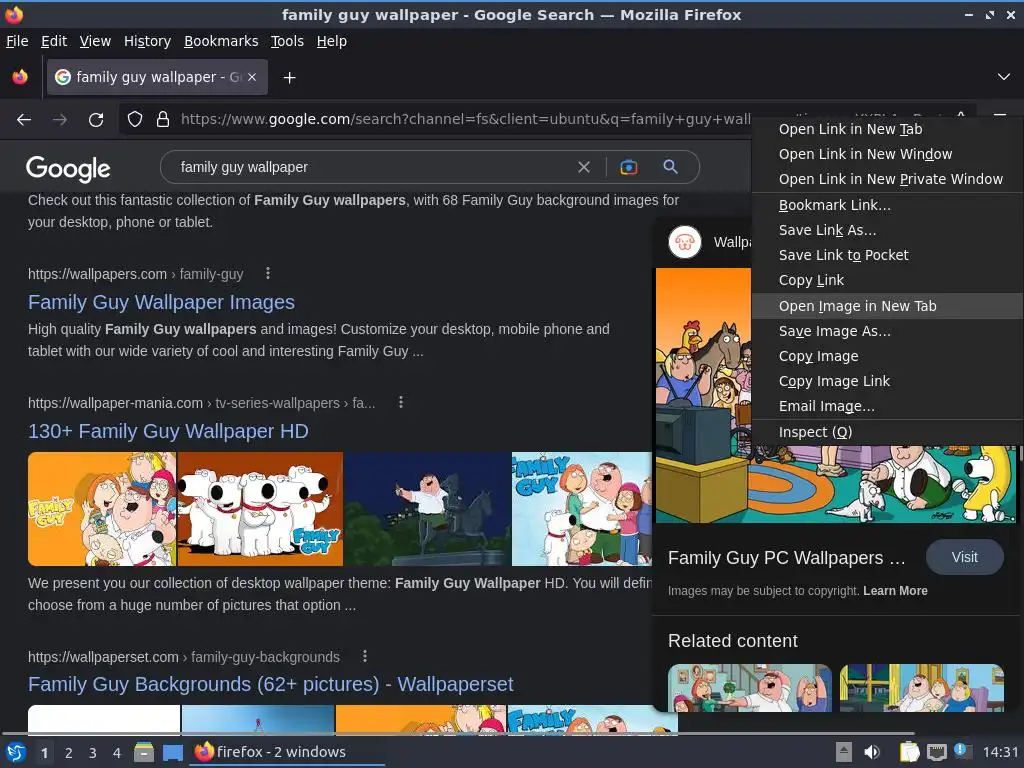Viewport: 1024px width, 768px height.
Task: Click the volume speaker tray icon
Action: tap(871, 752)
